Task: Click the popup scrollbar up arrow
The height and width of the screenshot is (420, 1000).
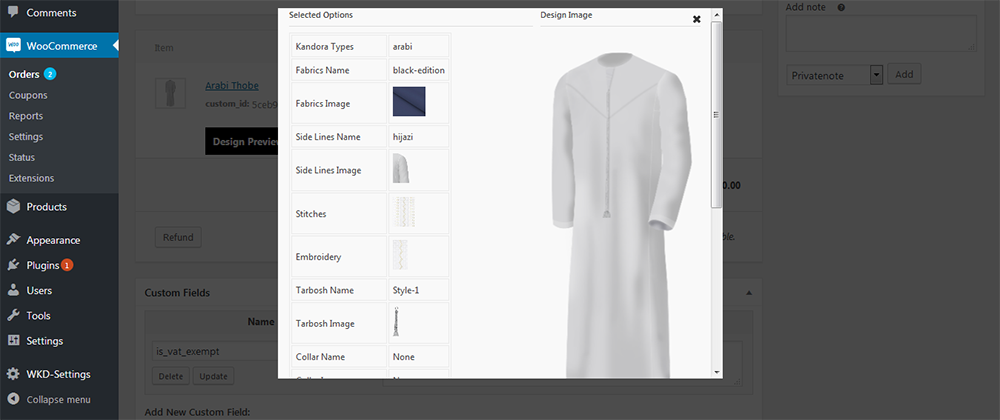Action: 716,15
